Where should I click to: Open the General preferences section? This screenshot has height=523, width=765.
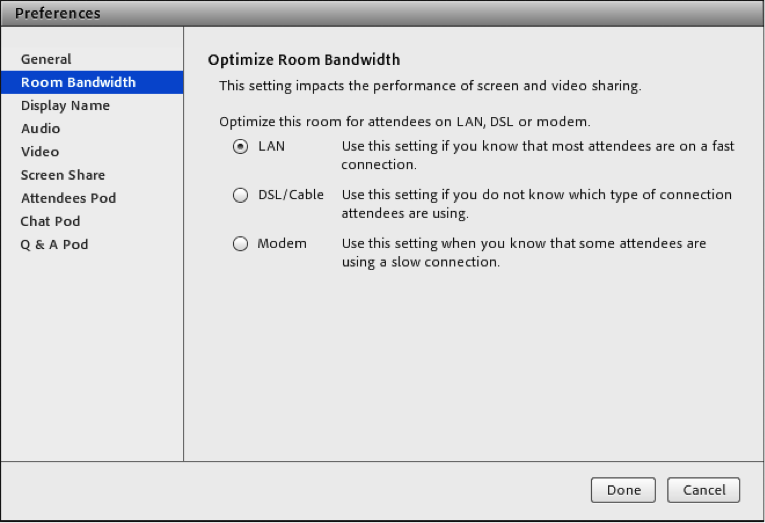pyautogui.click(x=46, y=59)
